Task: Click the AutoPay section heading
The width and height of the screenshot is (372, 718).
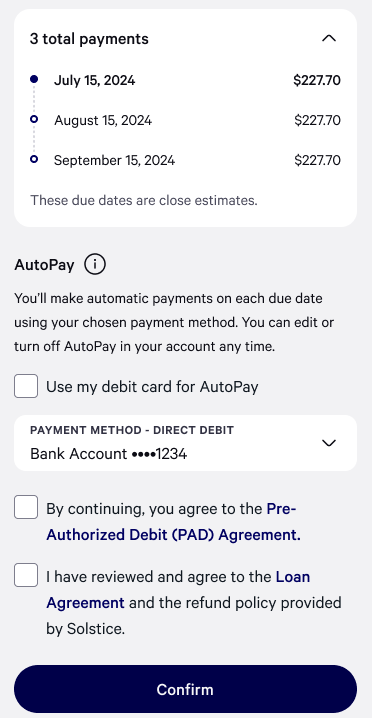Action: [44, 265]
